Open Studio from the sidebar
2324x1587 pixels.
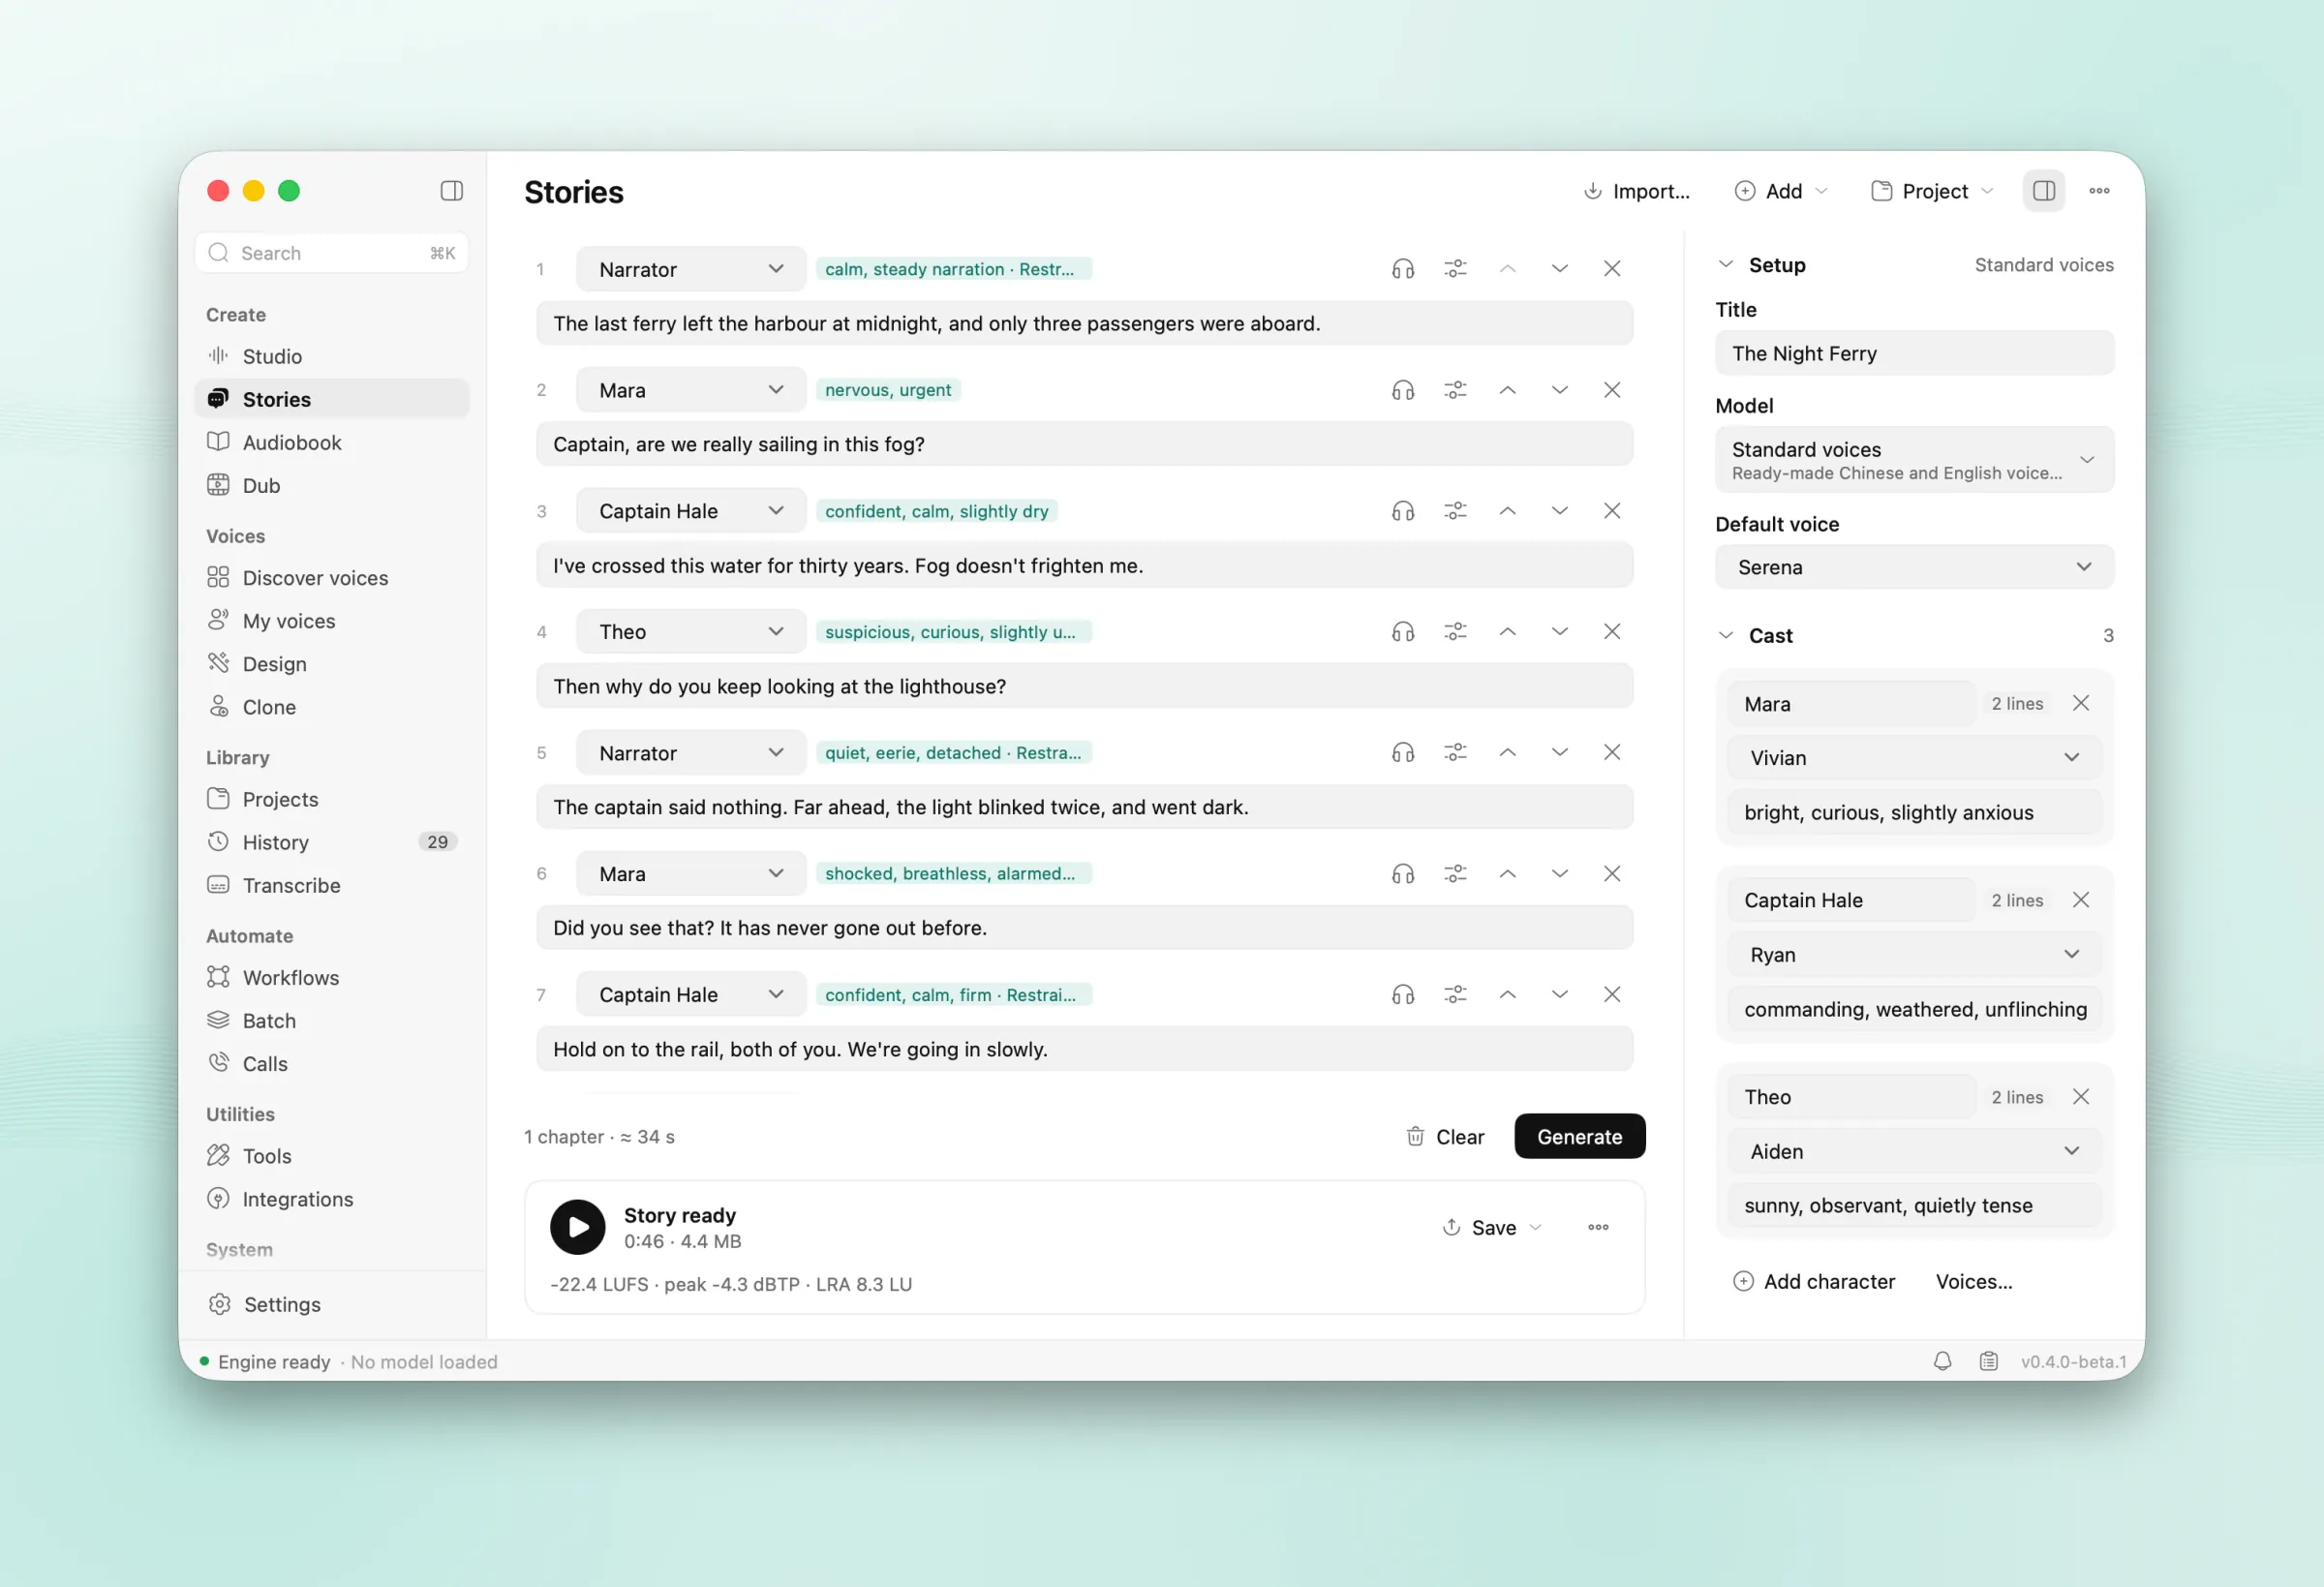point(332,356)
